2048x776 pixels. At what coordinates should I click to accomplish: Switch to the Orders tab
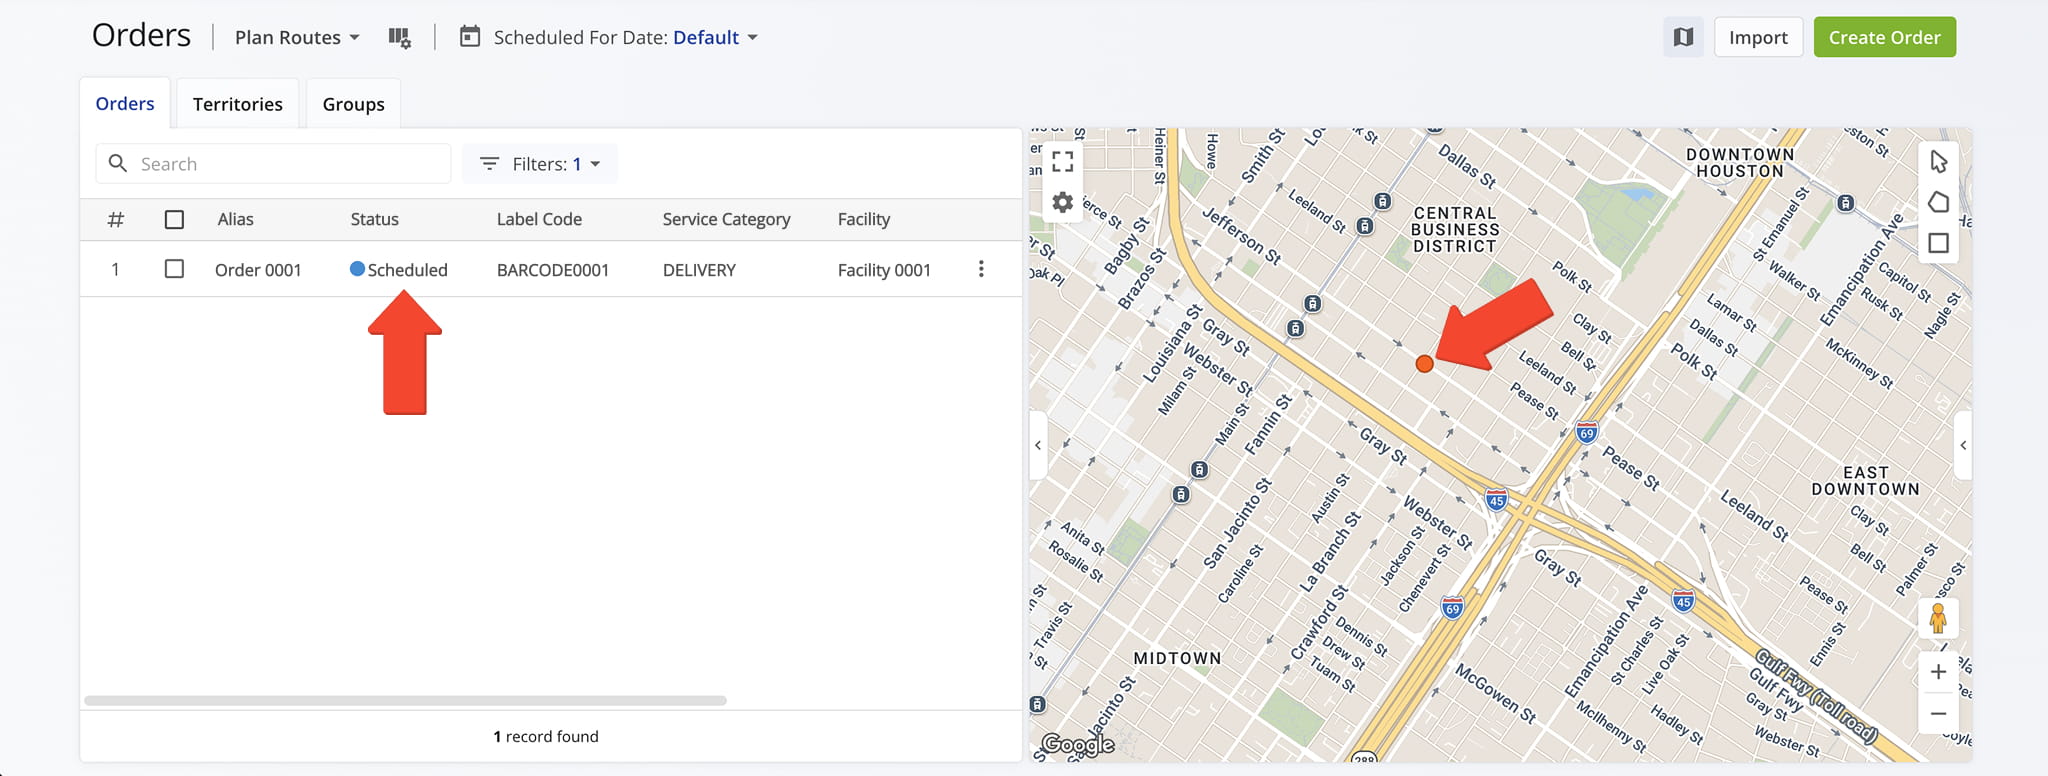click(125, 103)
